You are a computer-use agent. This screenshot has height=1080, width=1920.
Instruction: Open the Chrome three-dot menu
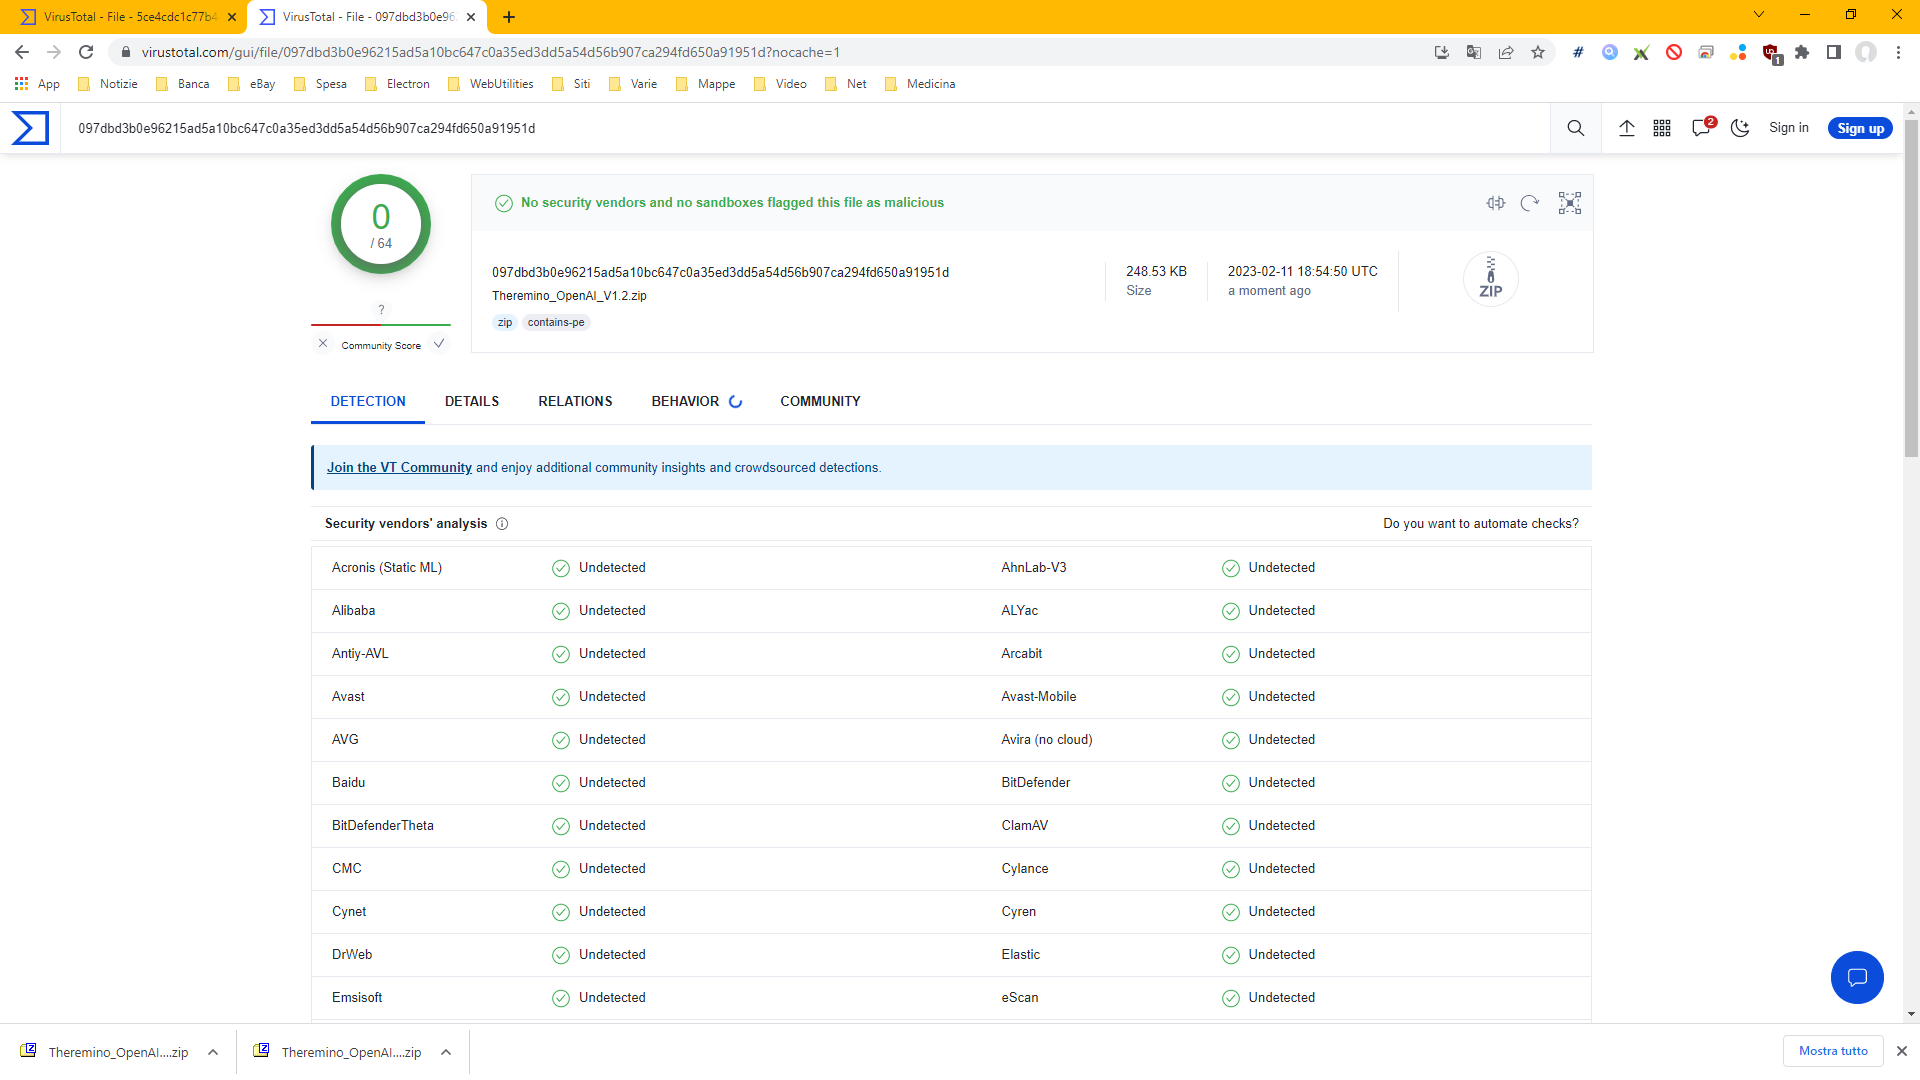tap(1898, 52)
